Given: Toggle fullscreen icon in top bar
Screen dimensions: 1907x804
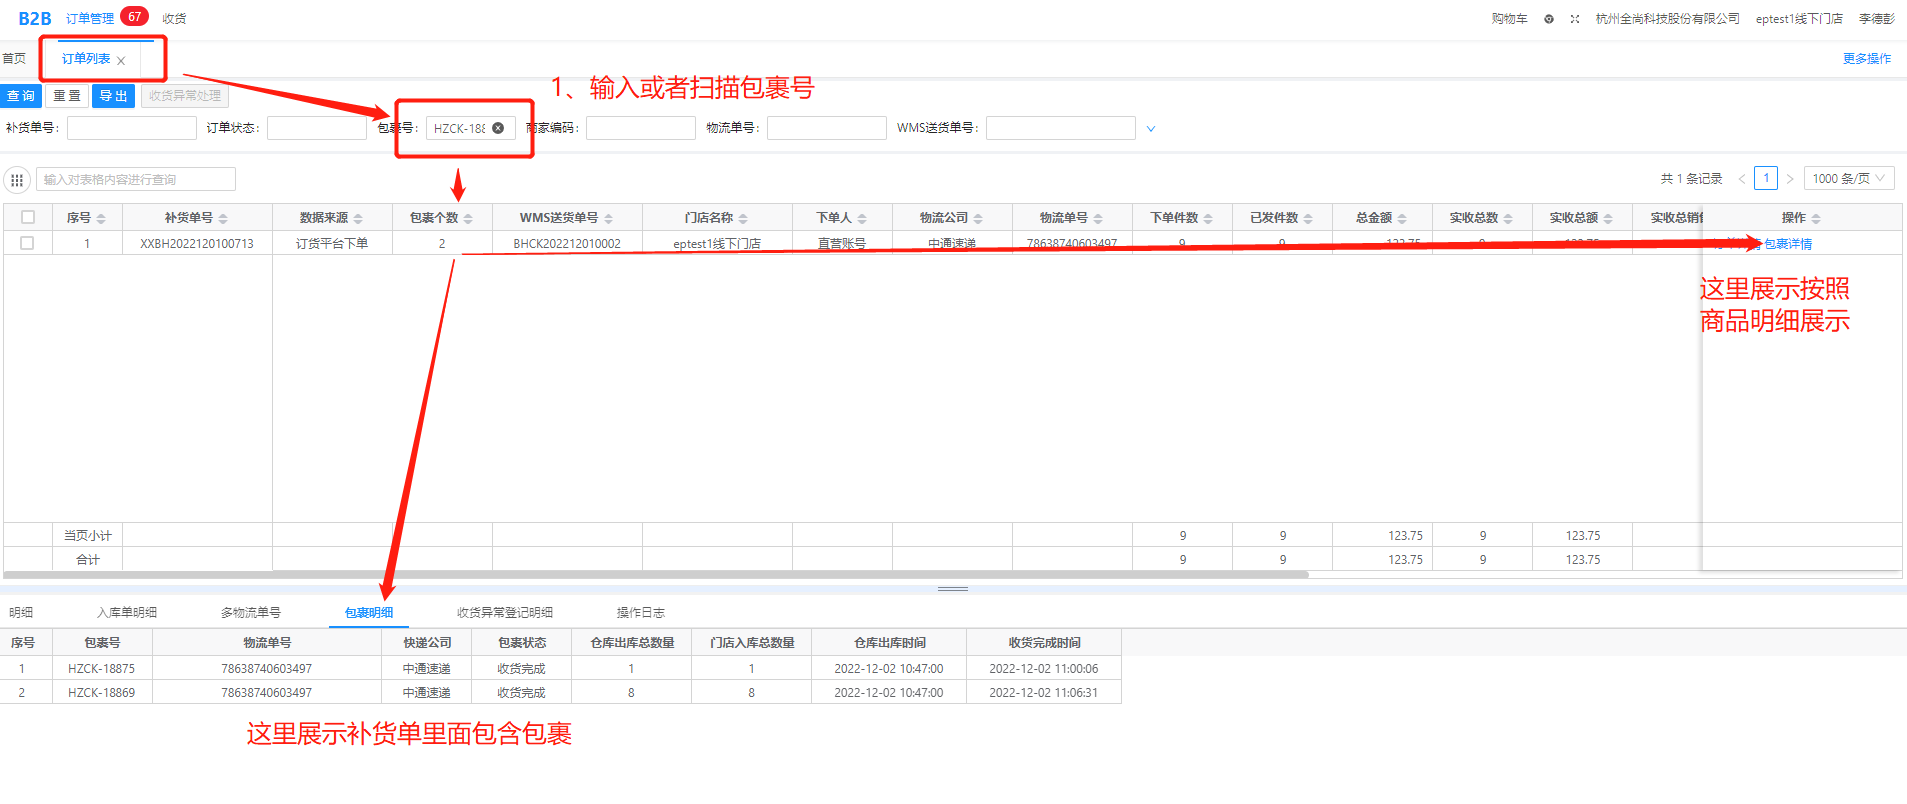Looking at the screenshot, I should coord(1575,19).
